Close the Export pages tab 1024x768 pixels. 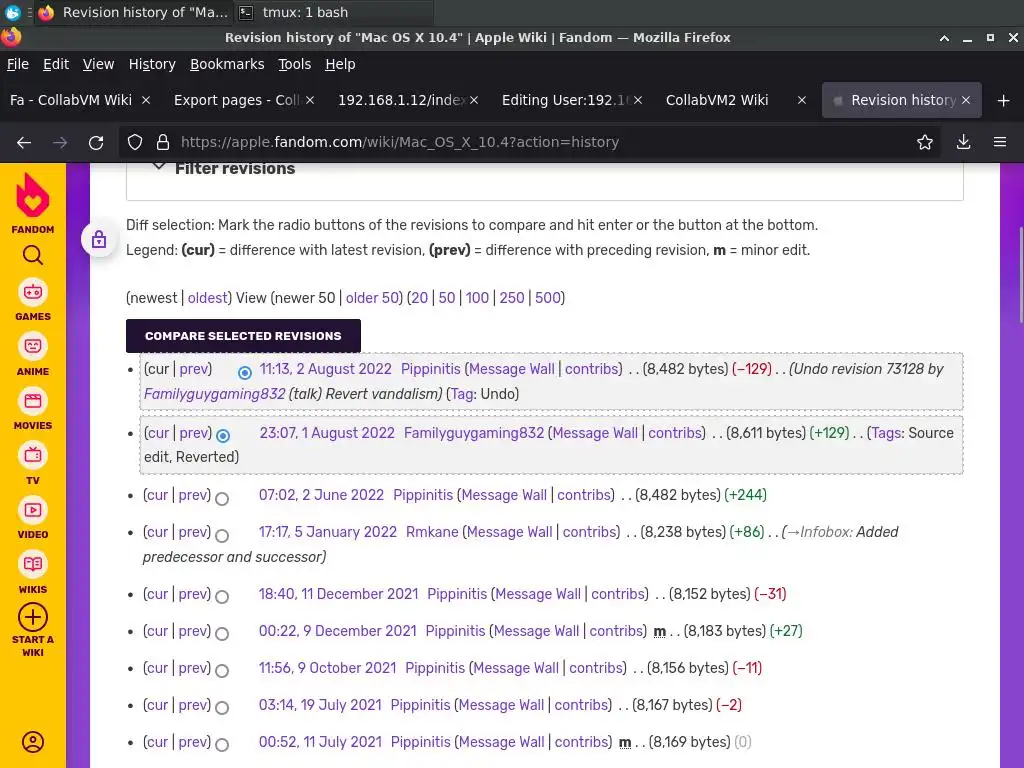pos(310,100)
